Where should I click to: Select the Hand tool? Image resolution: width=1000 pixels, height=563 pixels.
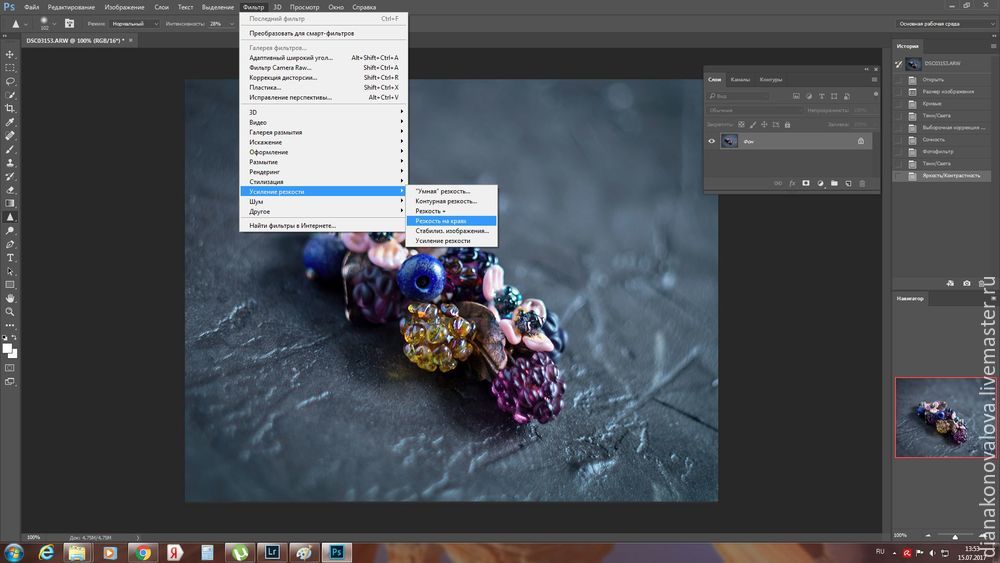coord(10,298)
